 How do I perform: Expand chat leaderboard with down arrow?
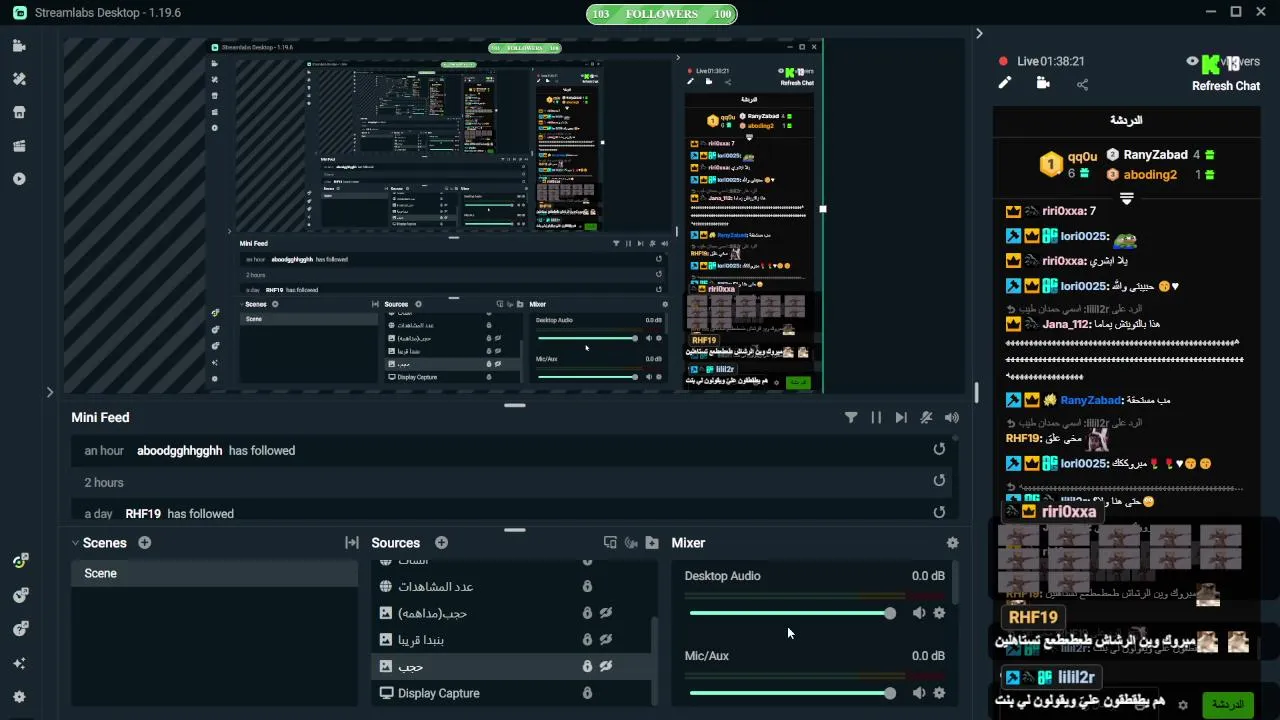click(1126, 199)
